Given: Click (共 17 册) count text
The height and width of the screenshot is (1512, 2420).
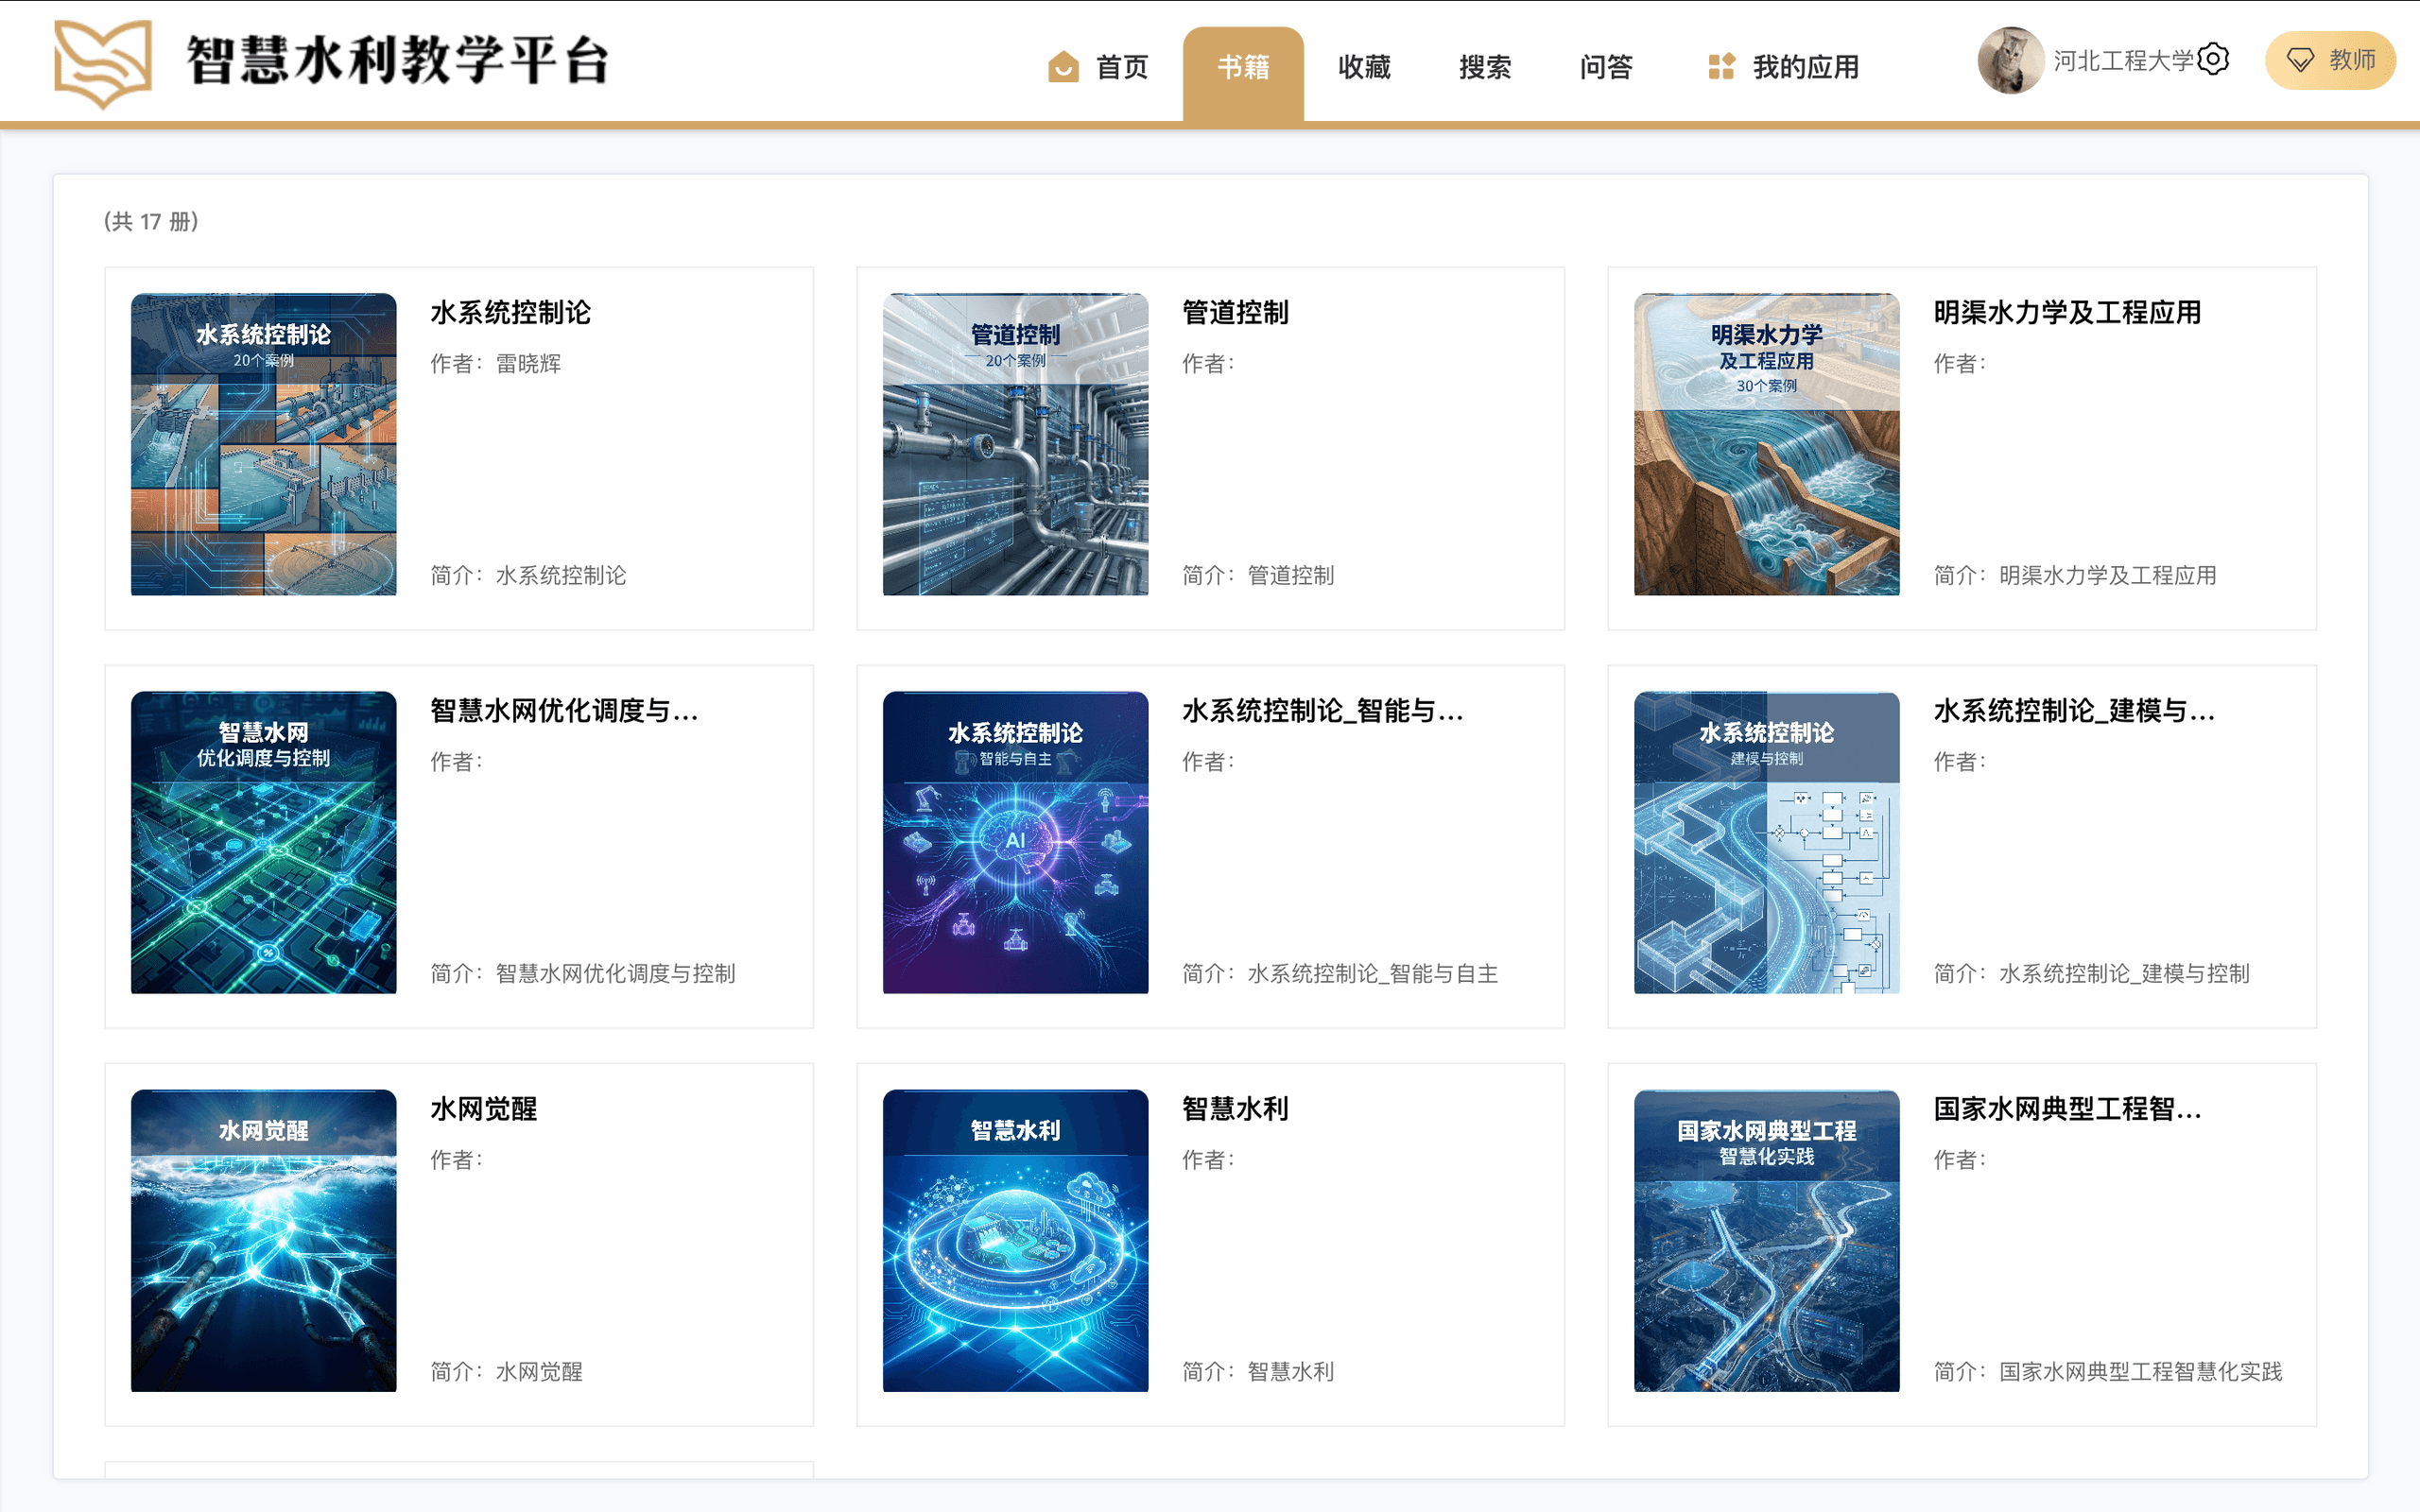Looking at the screenshot, I should click(151, 221).
